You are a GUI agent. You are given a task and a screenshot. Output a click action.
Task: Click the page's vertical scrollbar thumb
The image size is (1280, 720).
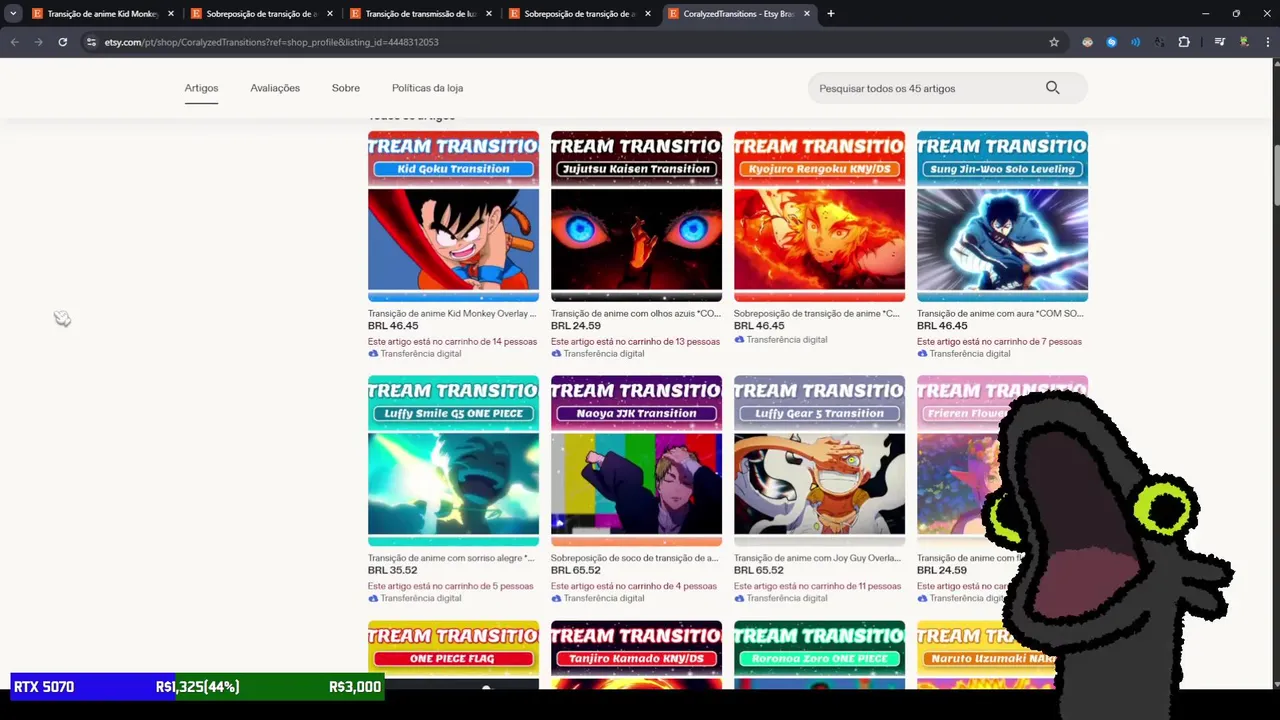point(1275,175)
